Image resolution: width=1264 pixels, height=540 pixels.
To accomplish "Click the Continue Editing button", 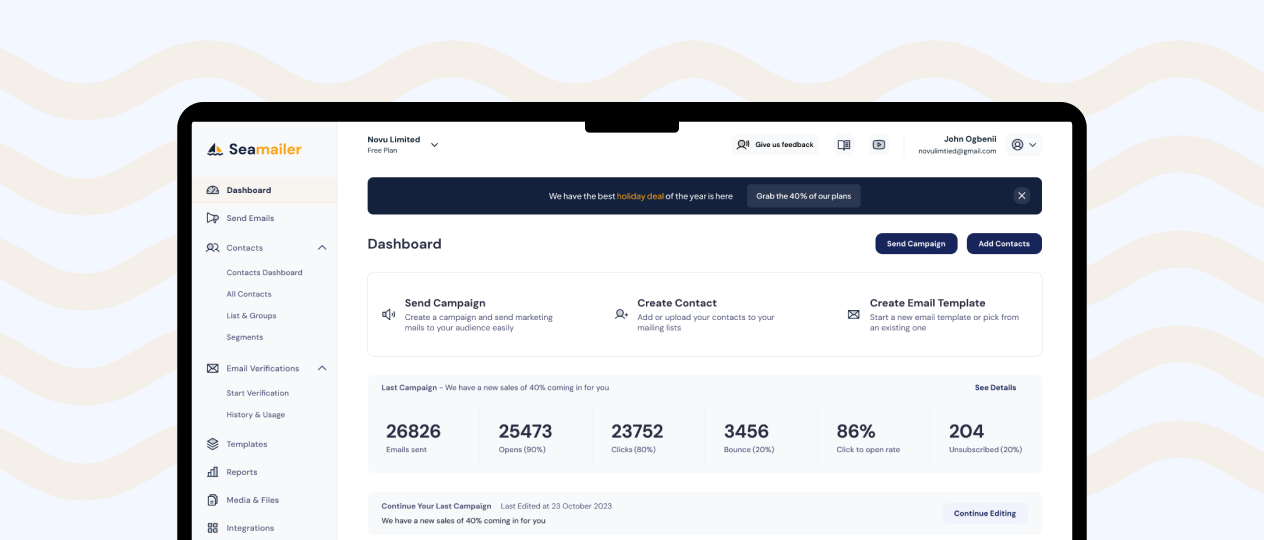I will [x=985, y=513].
